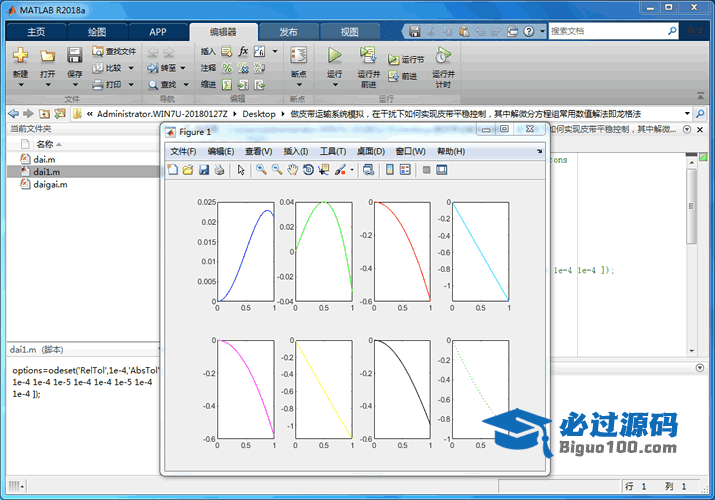The height and width of the screenshot is (500, 715).
Task: Click the up one folder icon
Action: click(44, 113)
